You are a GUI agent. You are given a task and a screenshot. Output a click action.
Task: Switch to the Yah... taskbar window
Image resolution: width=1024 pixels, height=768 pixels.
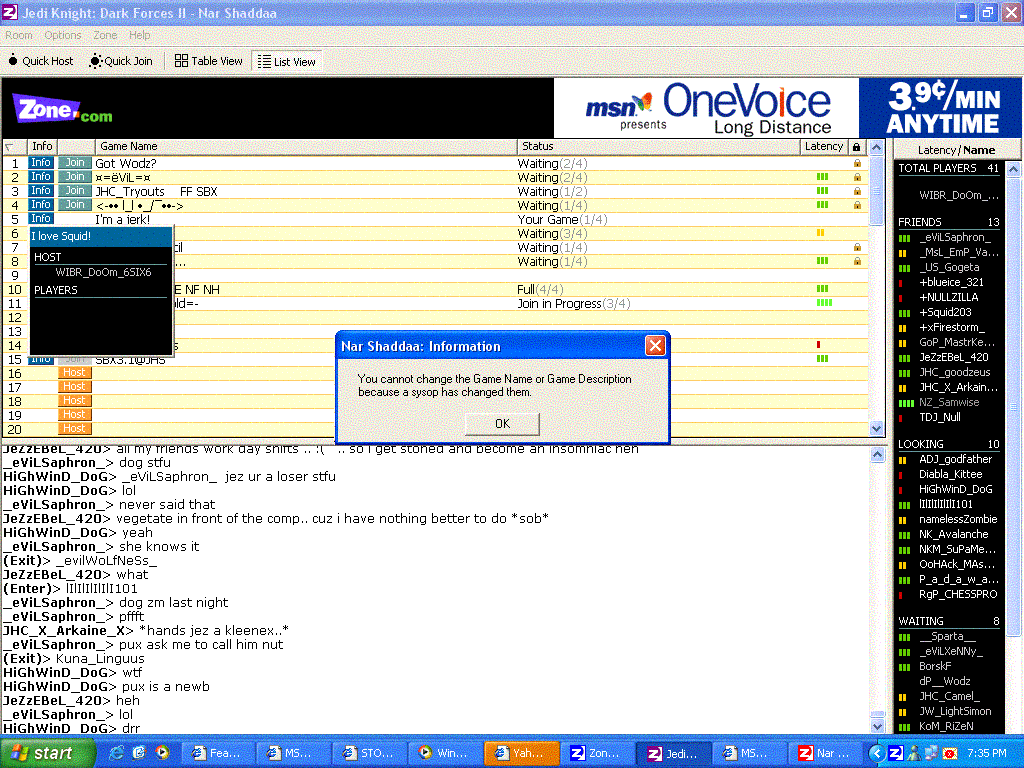click(x=522, y=753)
